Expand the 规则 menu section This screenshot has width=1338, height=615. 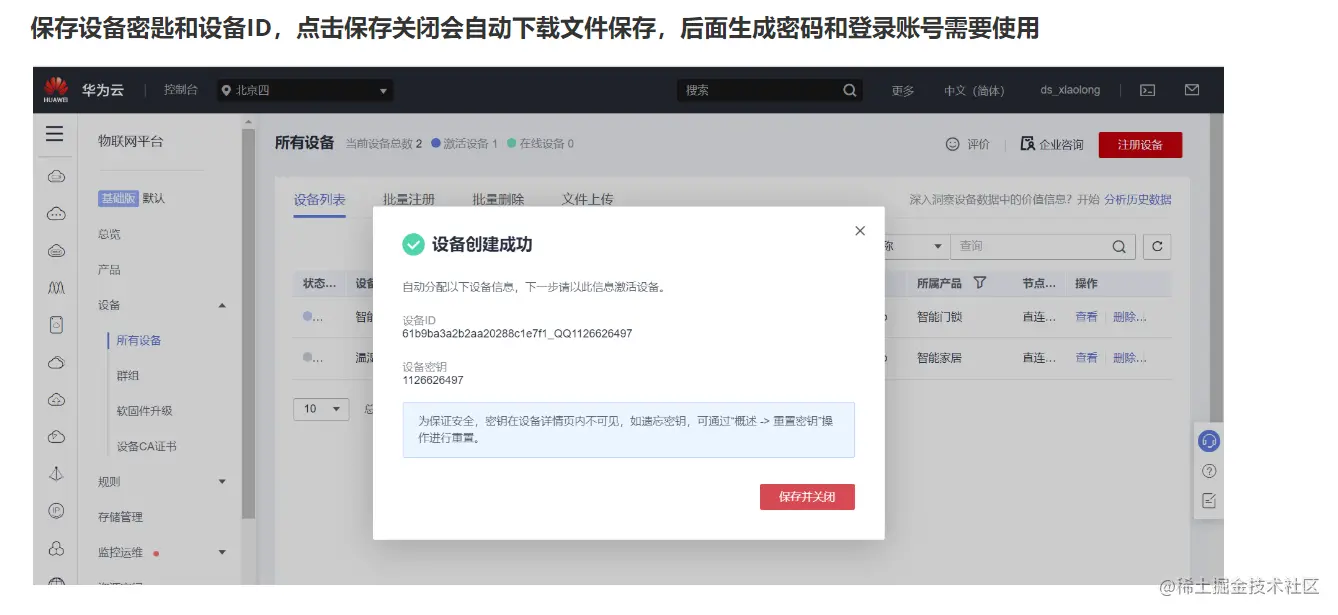[222, 482]
